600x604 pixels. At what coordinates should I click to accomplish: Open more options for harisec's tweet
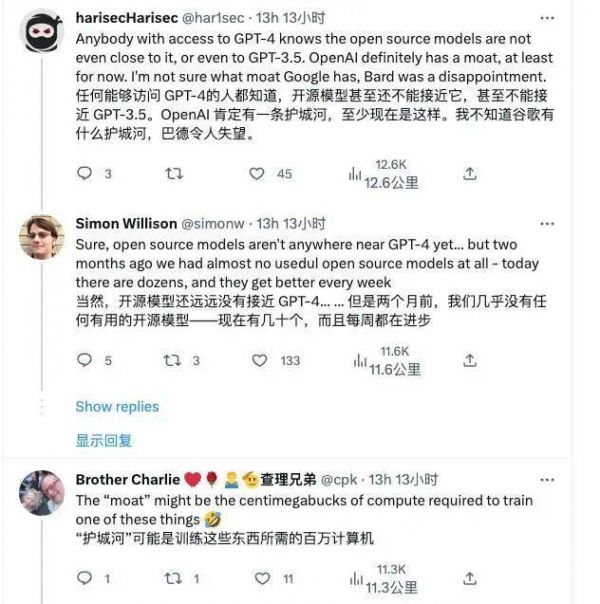[x=547, y=18]
